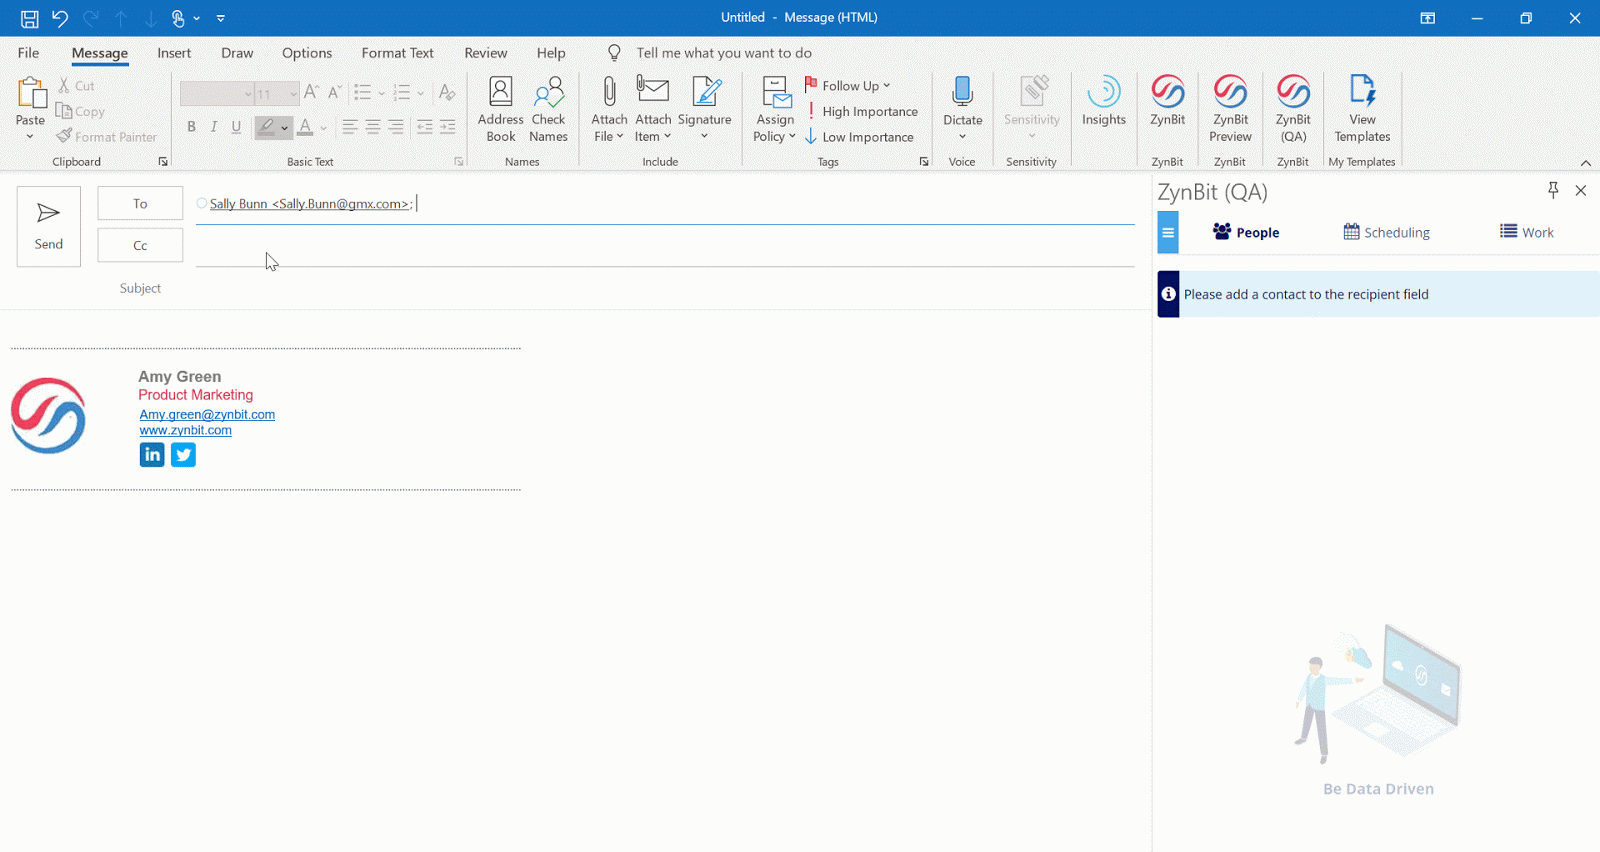Click the To recipients button
The image size is (1600, 852).
[x=140, y=203]
